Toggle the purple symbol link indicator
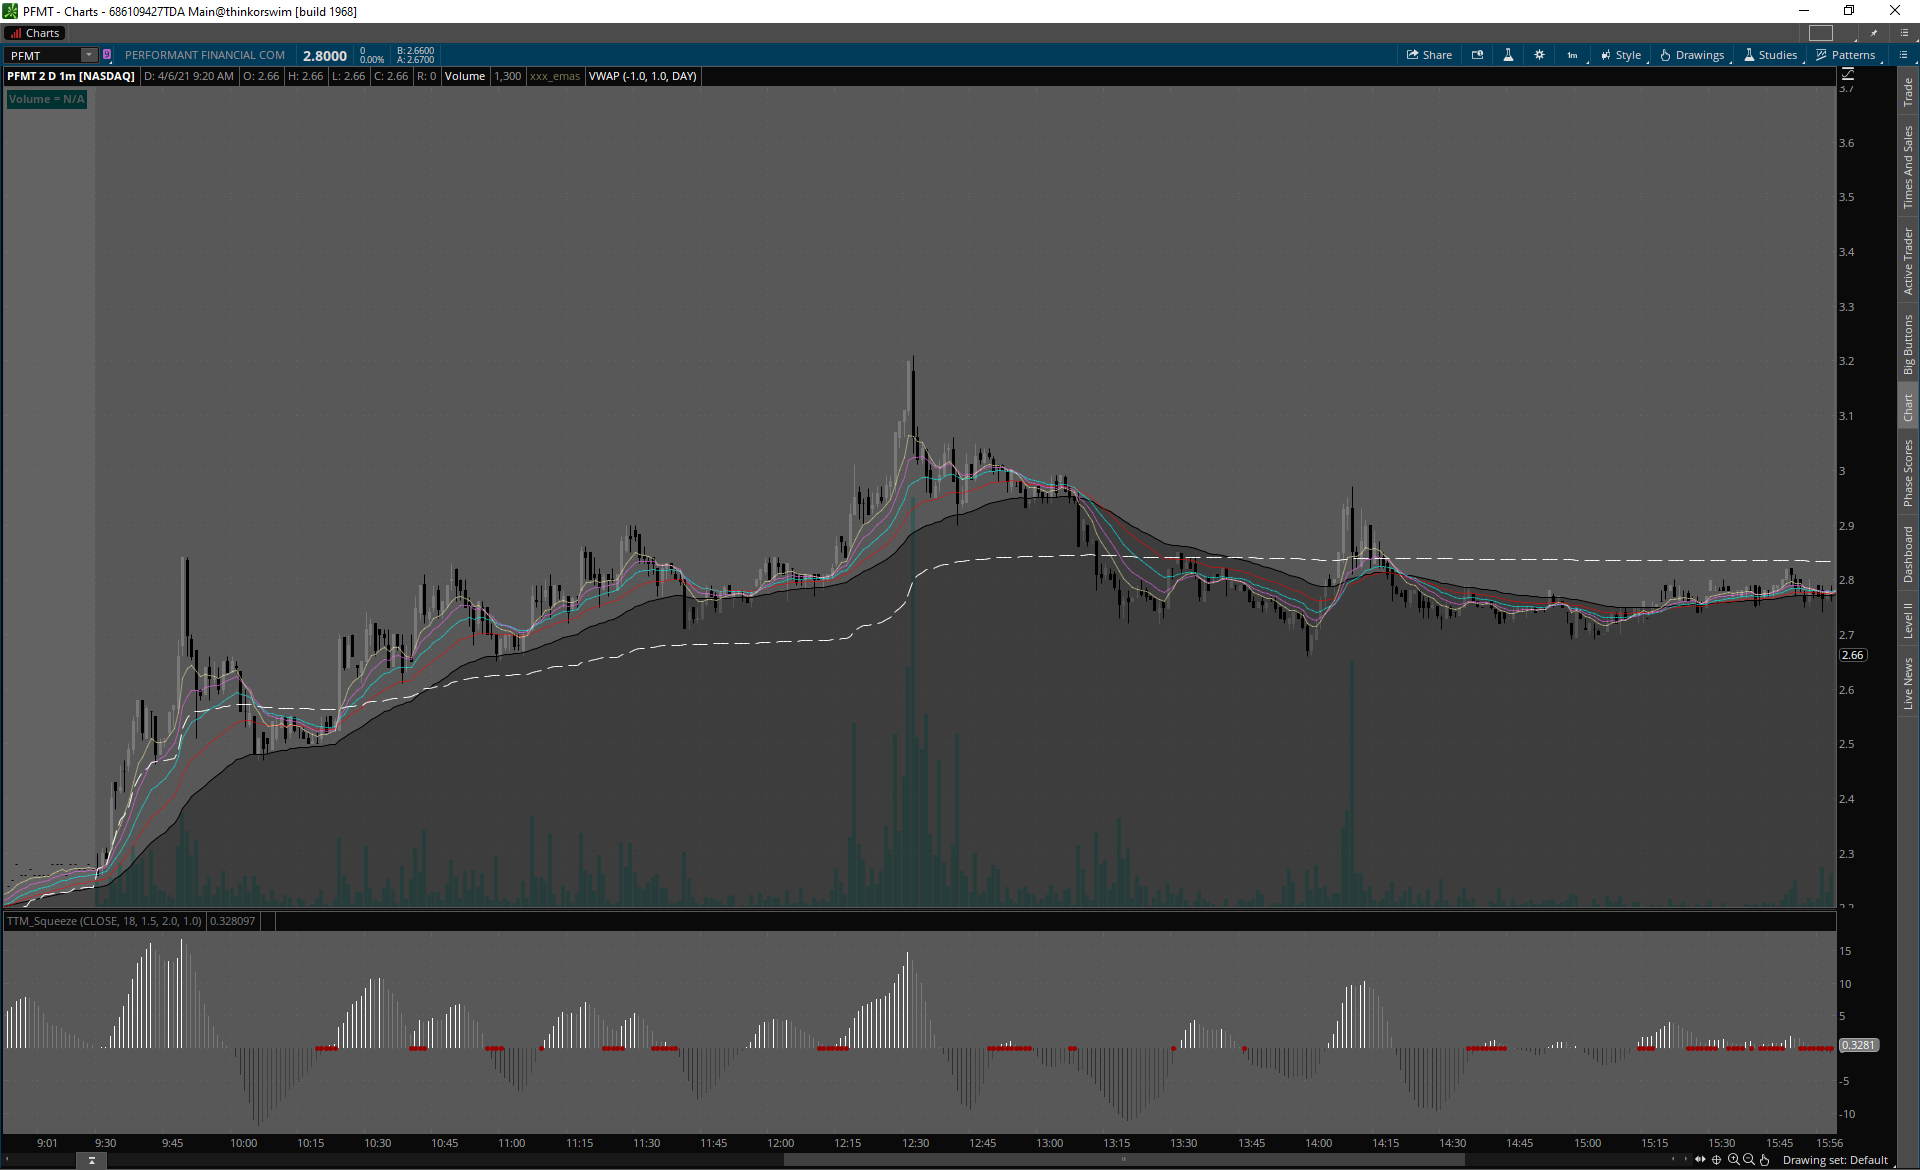The width and height of the screenshot is (1920, 1170). tap(107, 55)
